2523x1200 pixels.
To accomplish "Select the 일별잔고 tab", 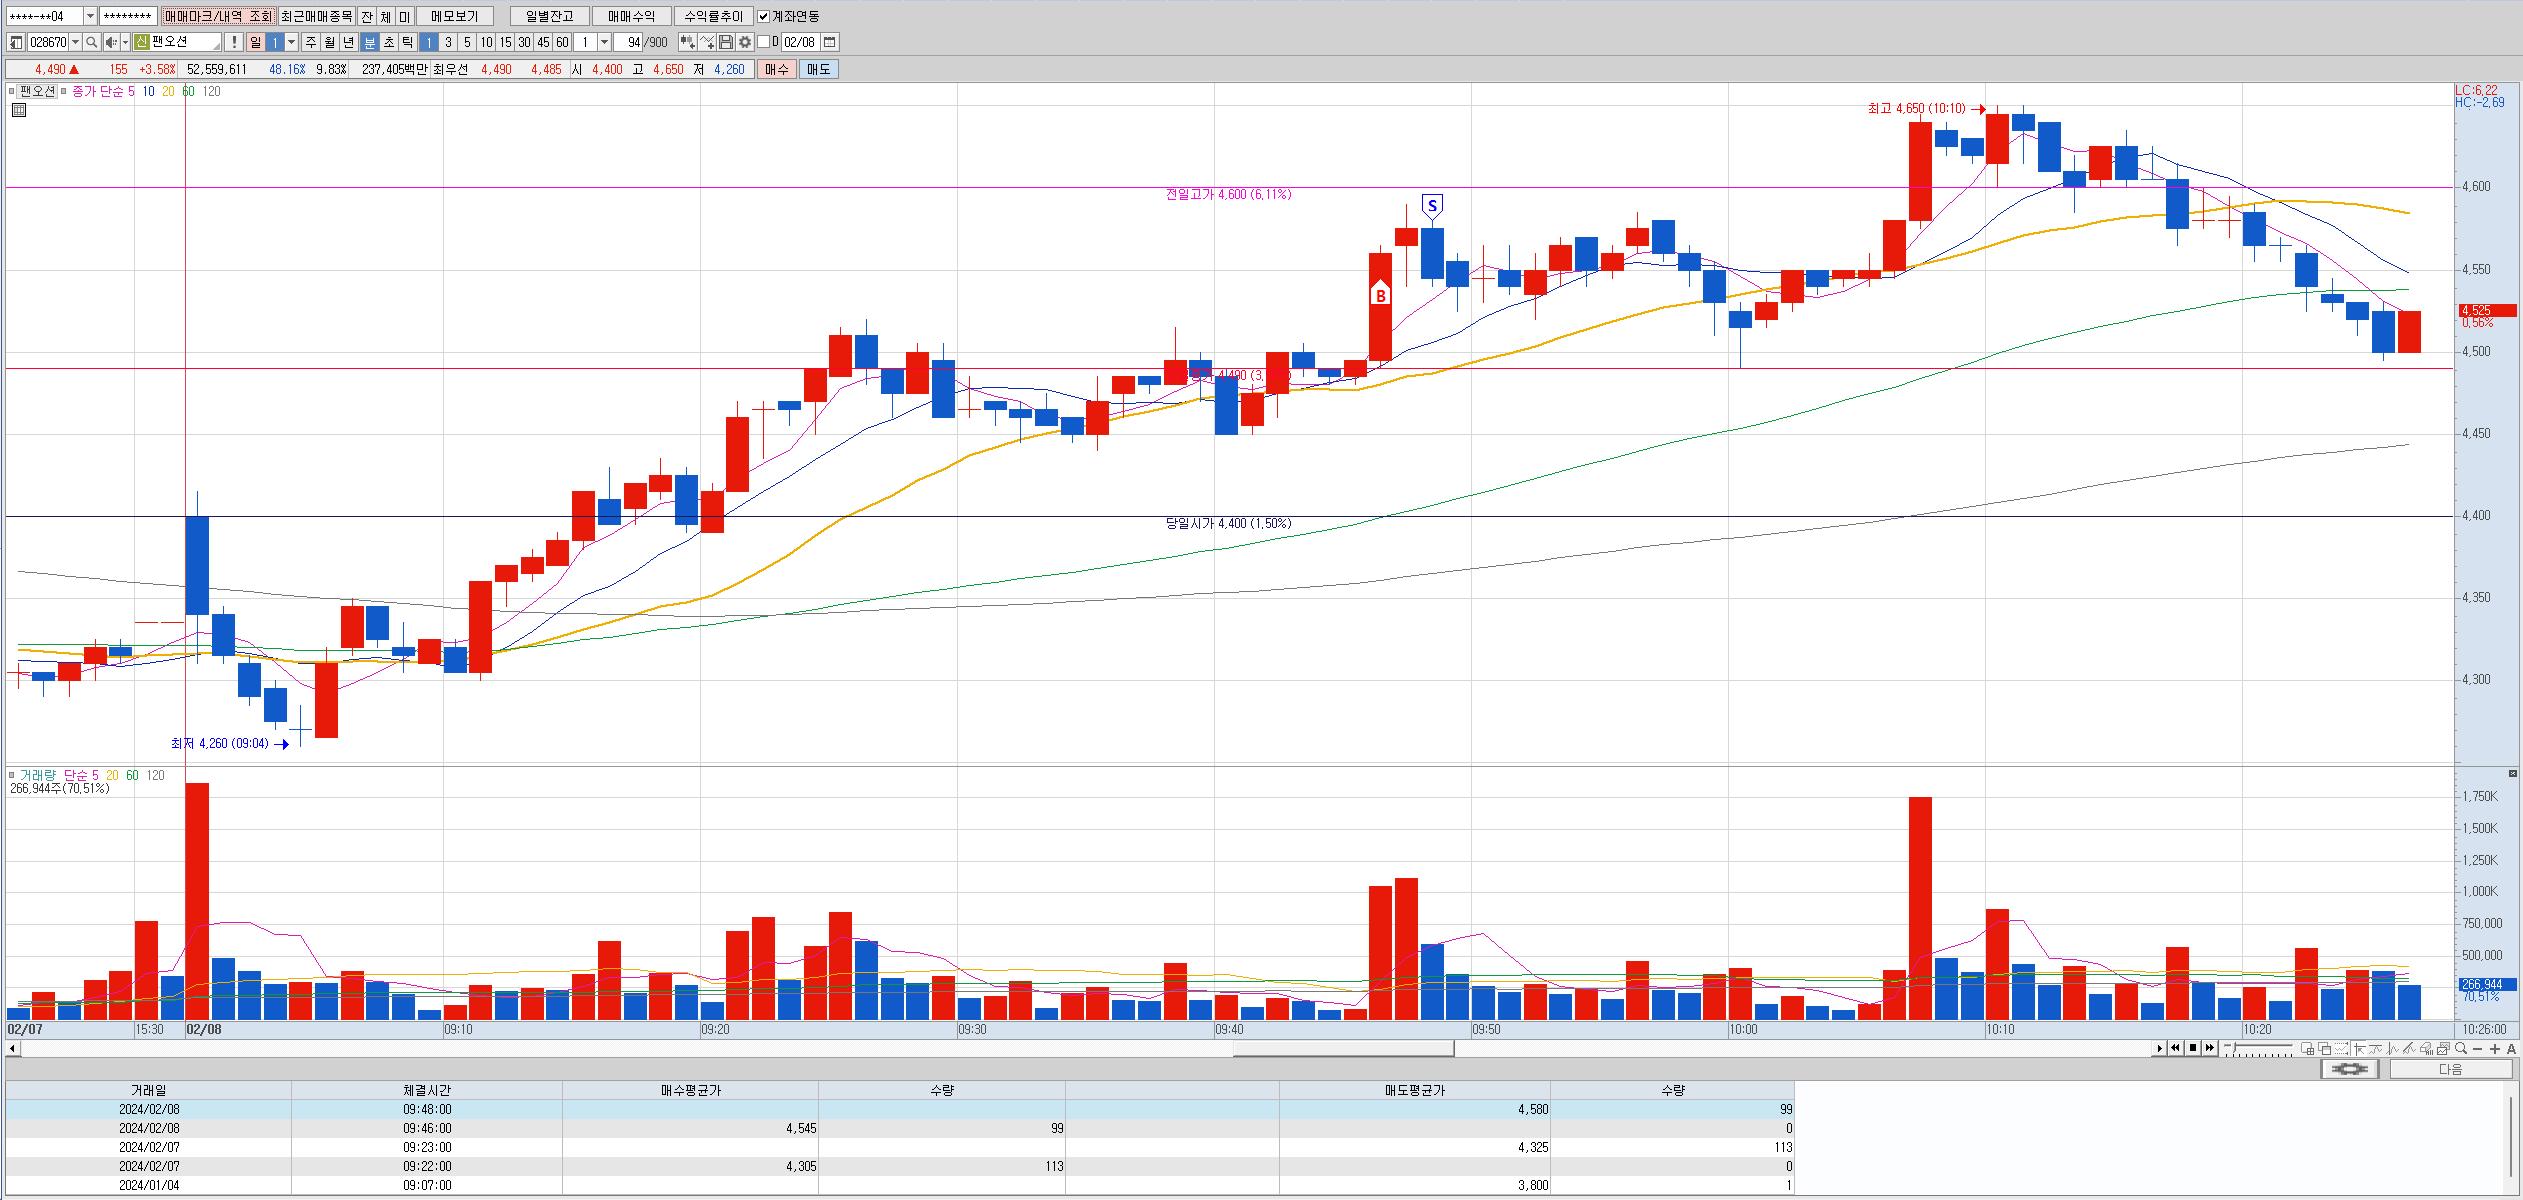I will pos(549,16).
